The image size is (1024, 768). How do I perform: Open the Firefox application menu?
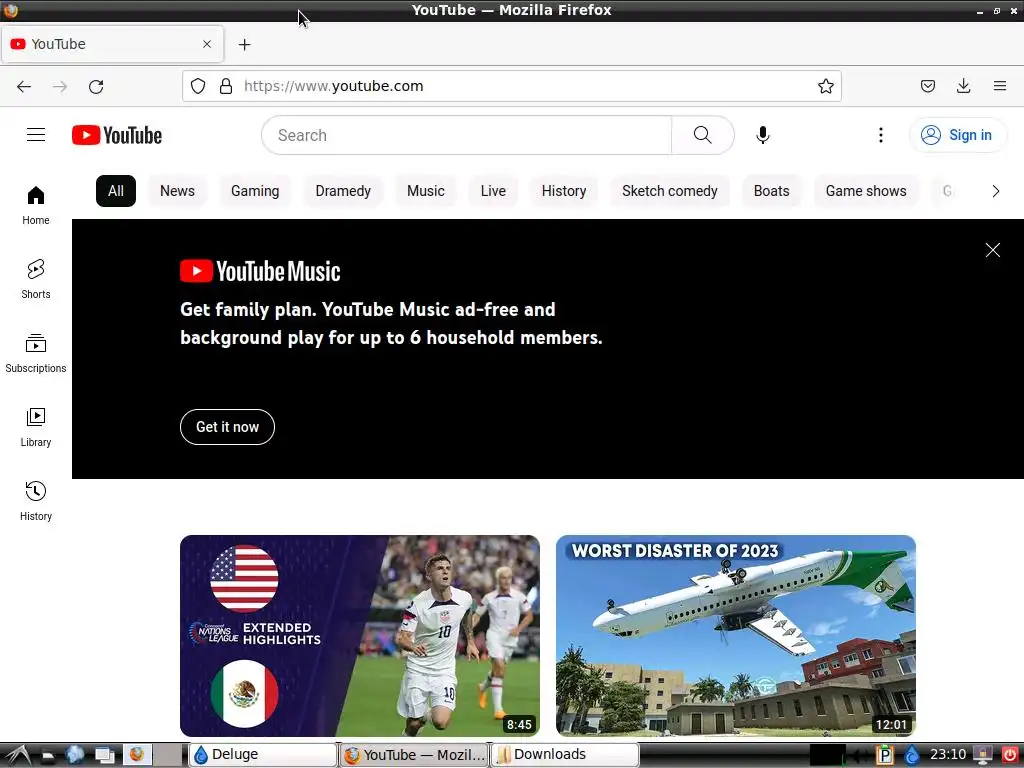click(x=999, y=86)
